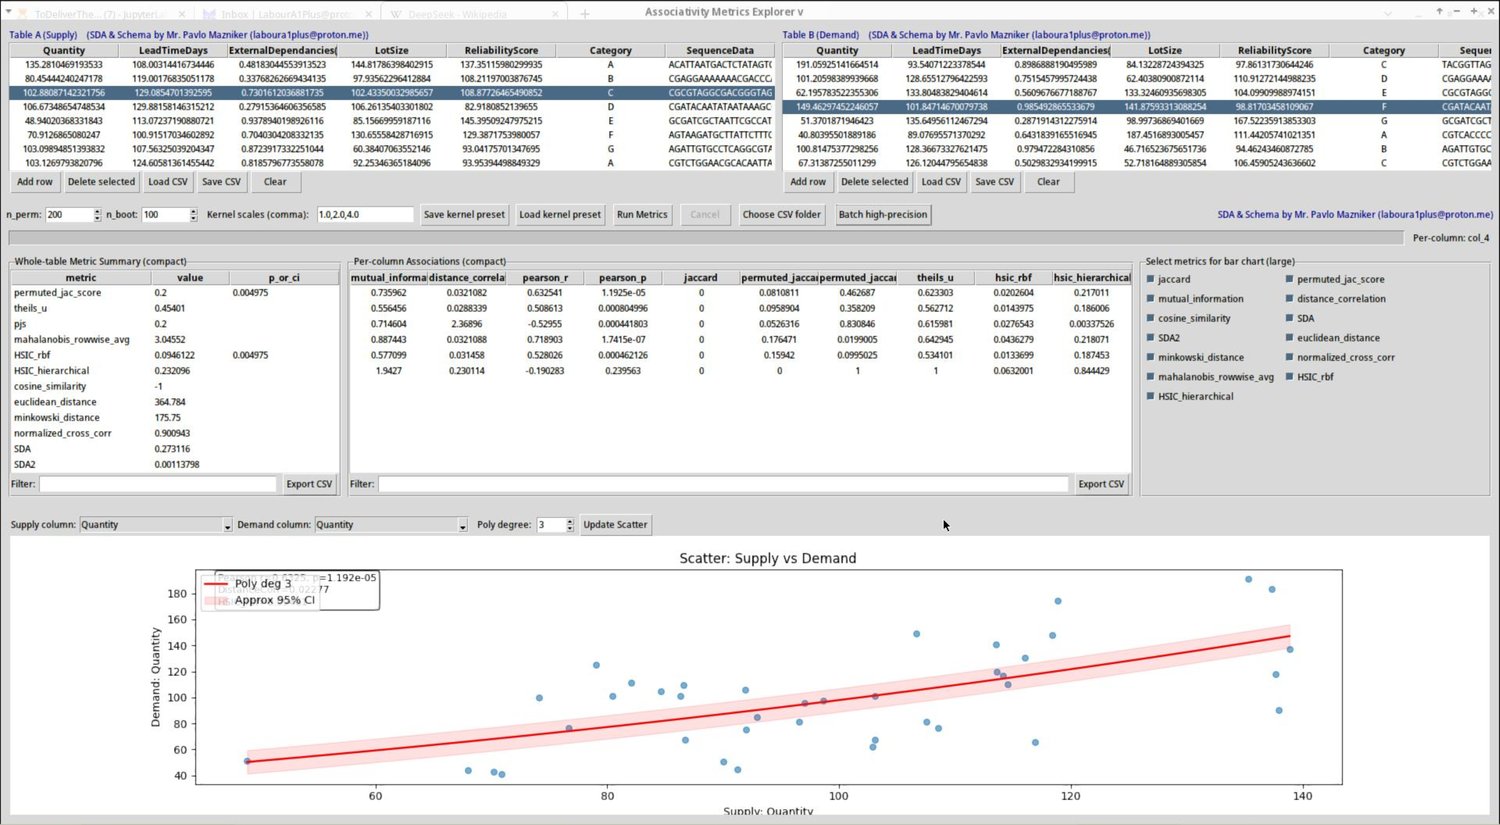Click Save kernel preset button
The height and width of the screenshot is (825, 1500).
coord(464,215)
